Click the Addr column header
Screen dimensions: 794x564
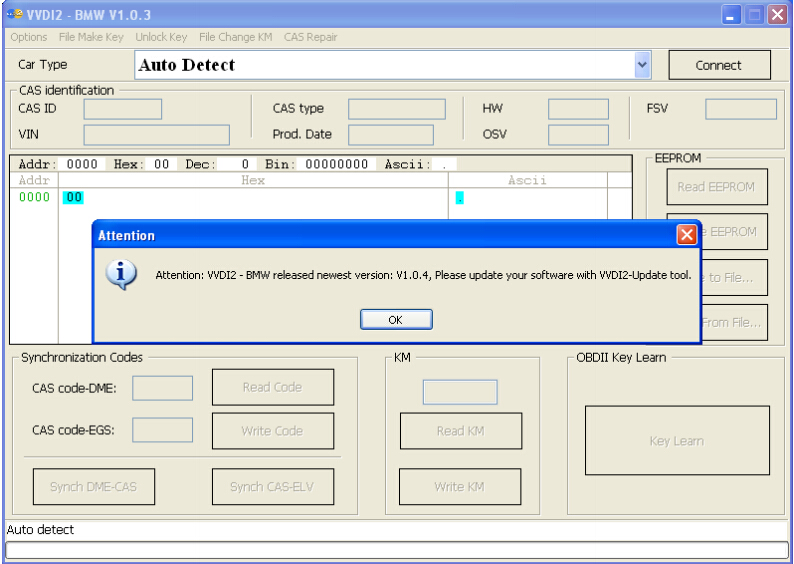click(x=34, y=180)
